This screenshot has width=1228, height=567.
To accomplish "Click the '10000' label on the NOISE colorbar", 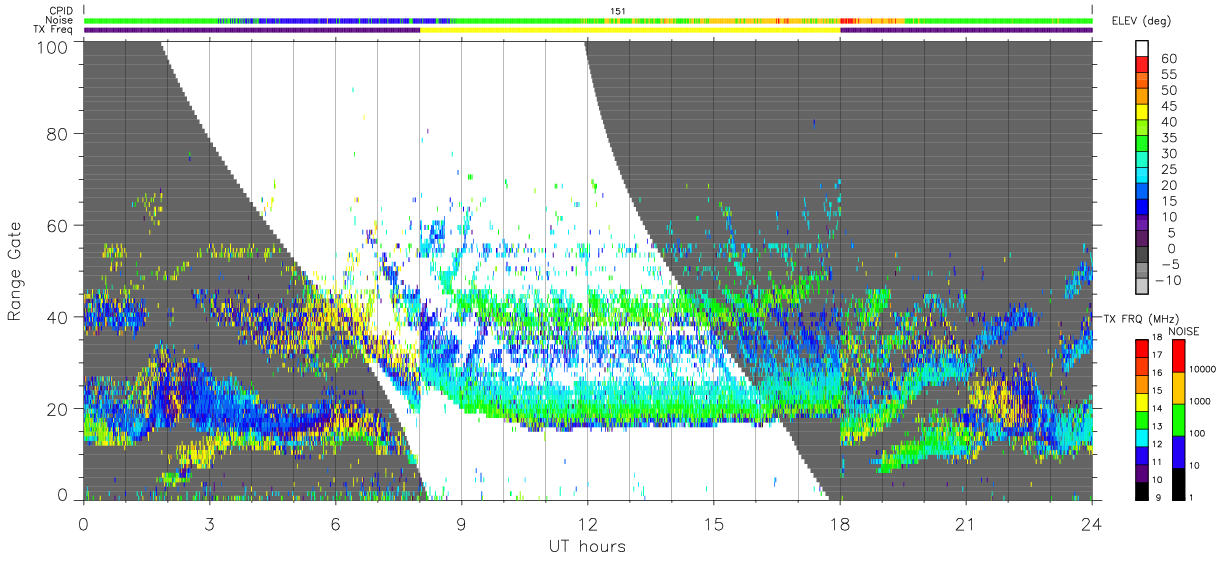I will tap(1202, 369).
